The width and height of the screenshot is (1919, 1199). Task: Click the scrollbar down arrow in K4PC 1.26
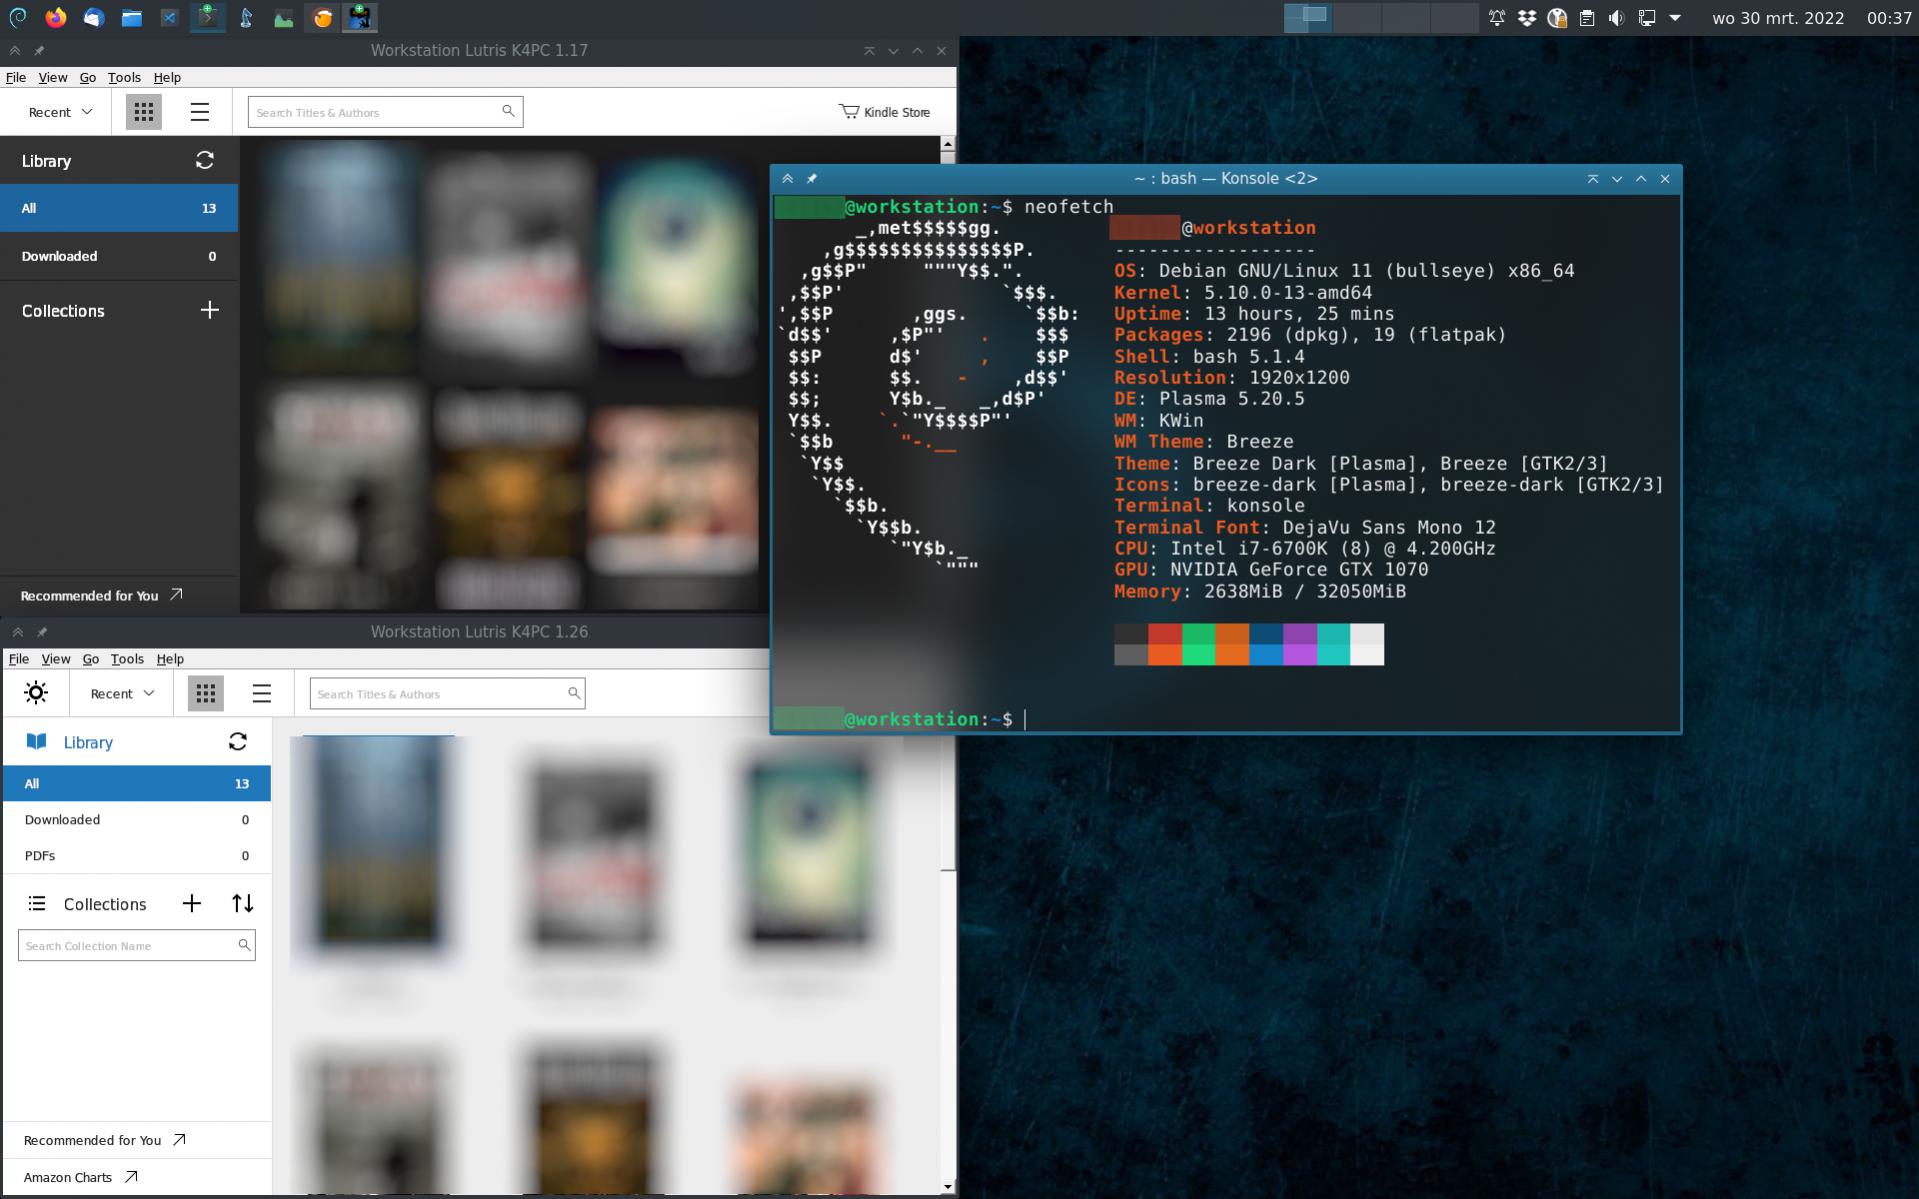click(x=947, y=1187)
